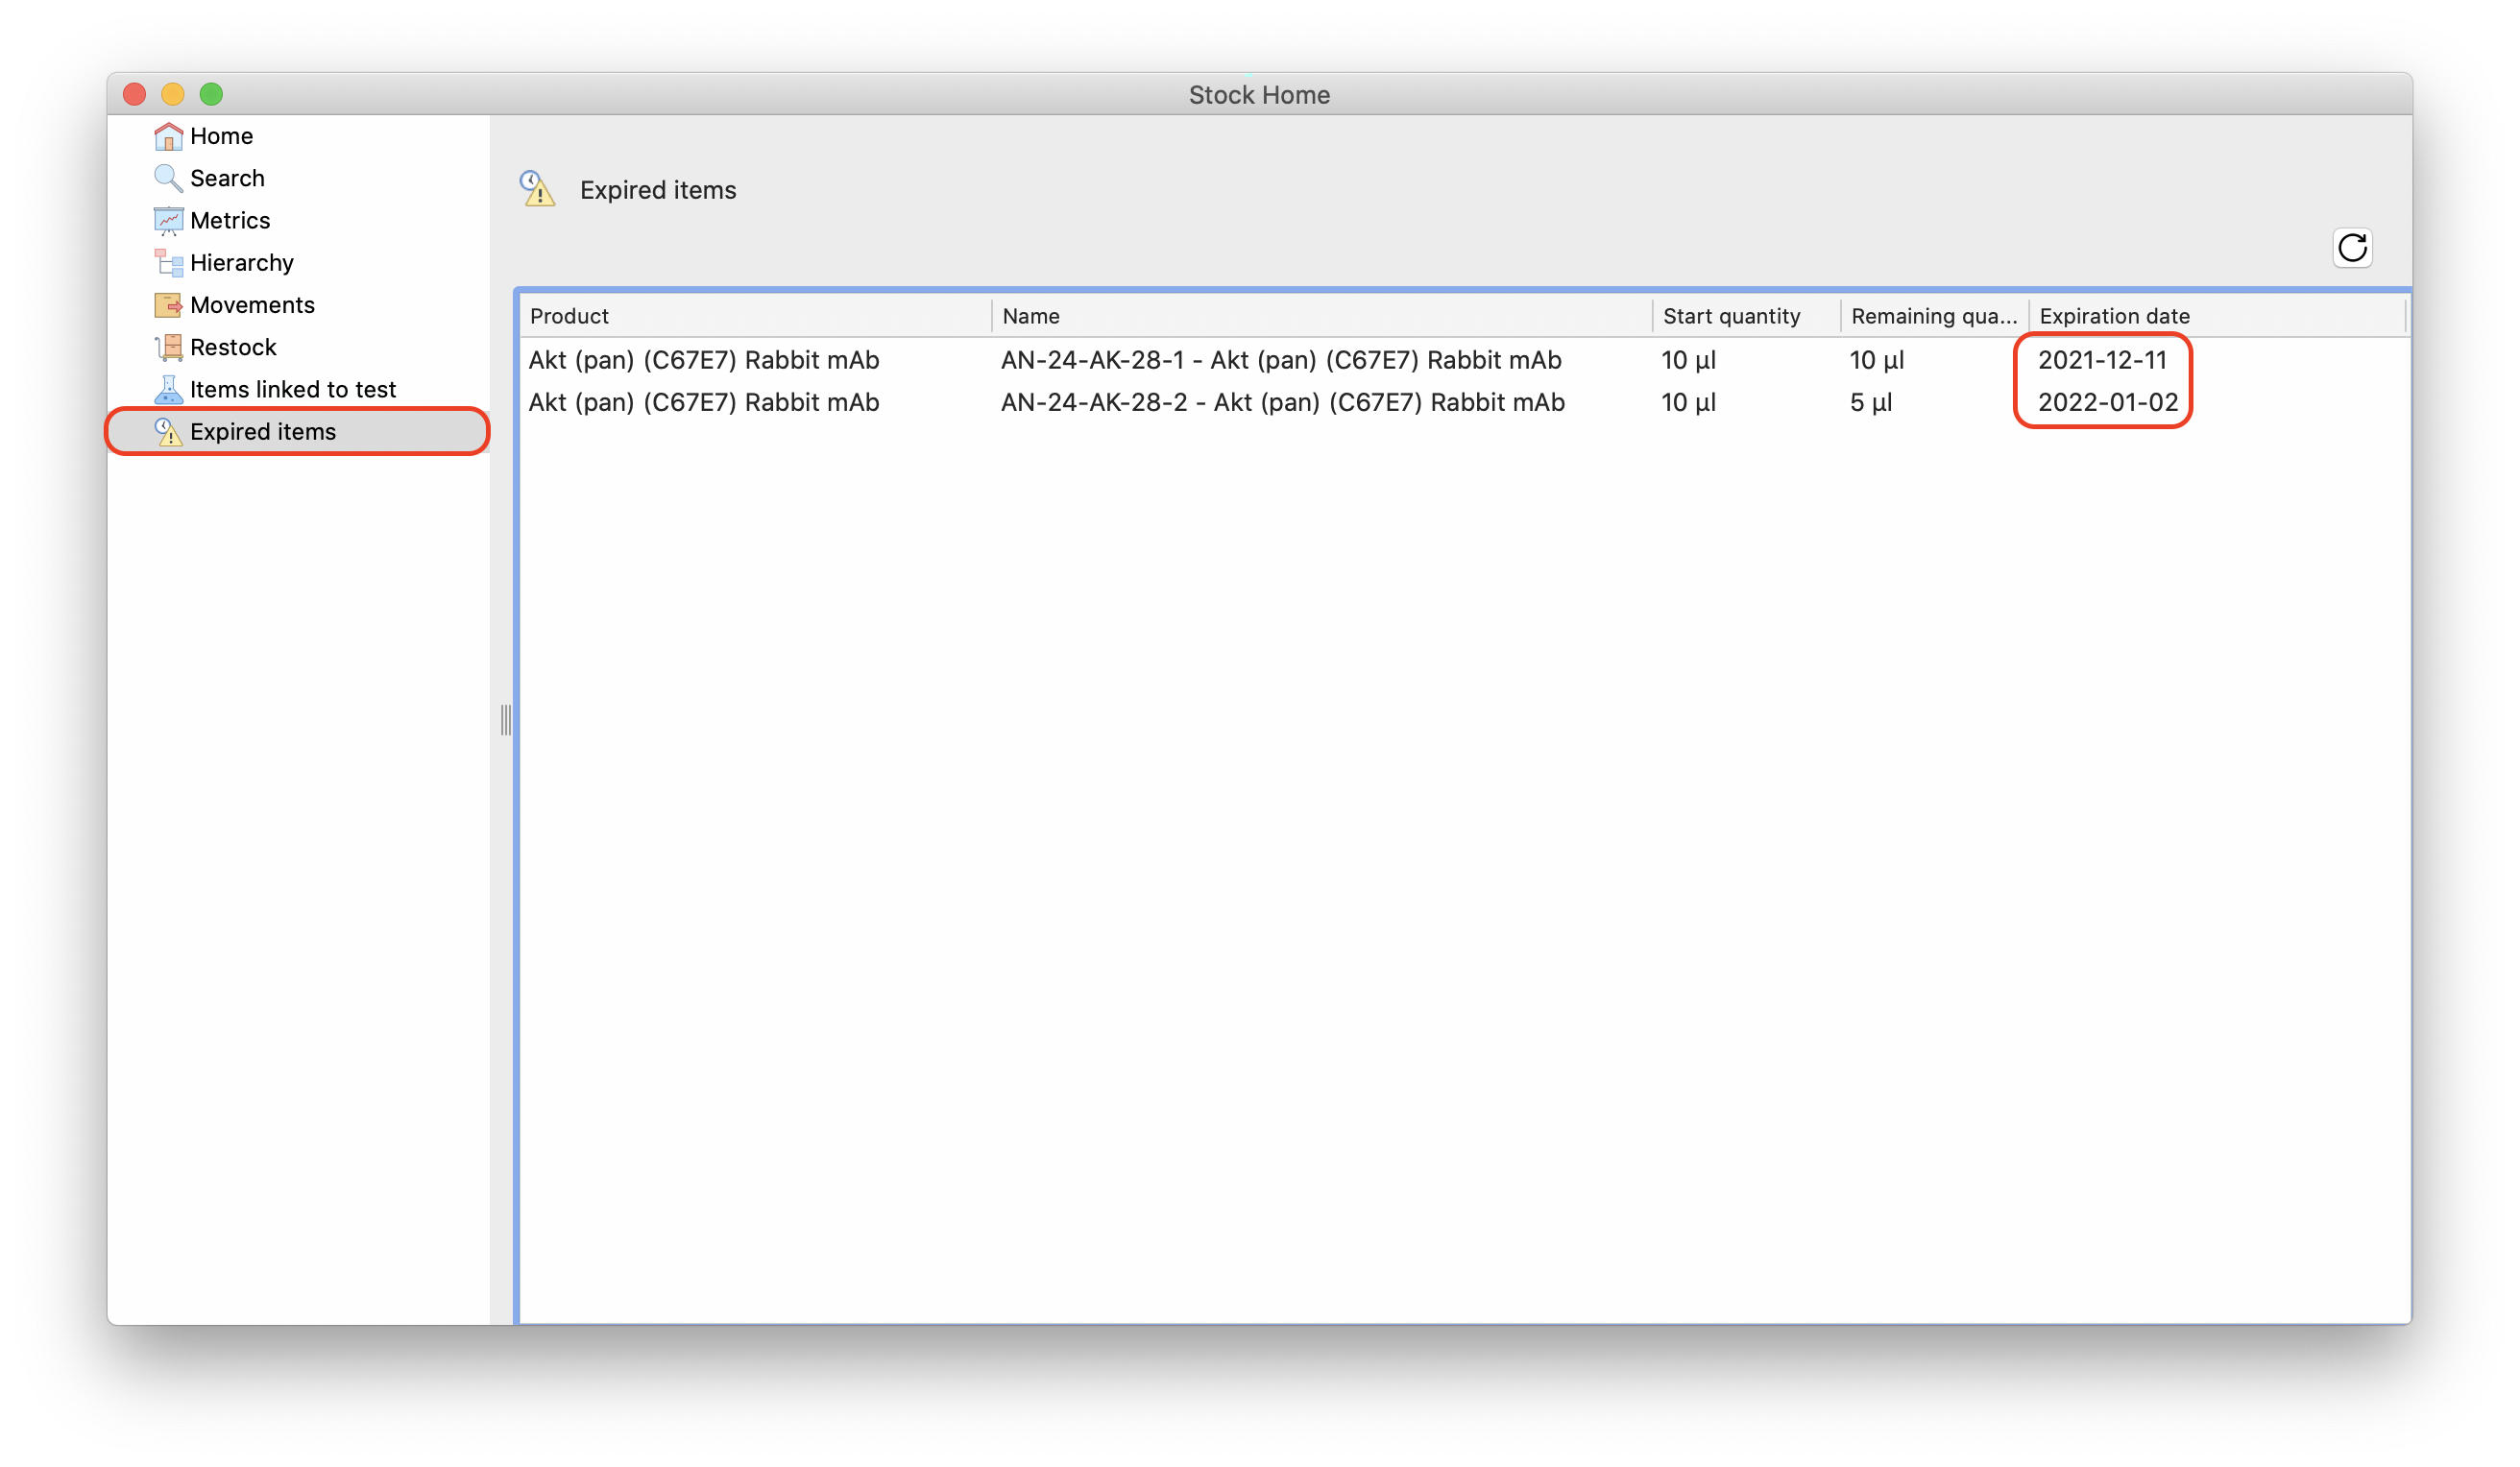Sort table by Name column header

pyautogui.click(x=1321, y=316)
